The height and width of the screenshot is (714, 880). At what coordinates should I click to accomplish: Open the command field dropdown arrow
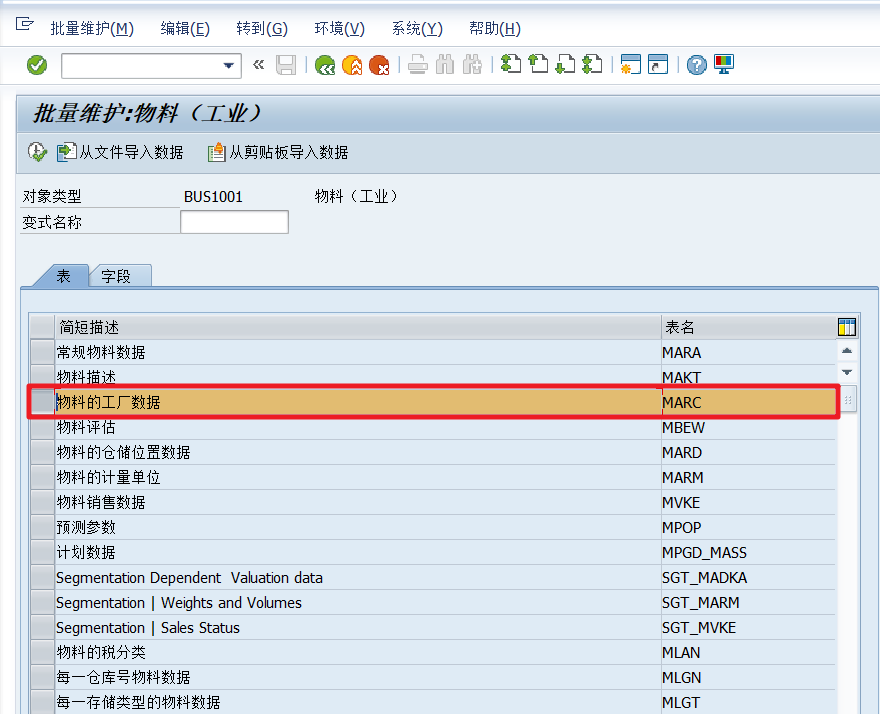click(228, 65)
